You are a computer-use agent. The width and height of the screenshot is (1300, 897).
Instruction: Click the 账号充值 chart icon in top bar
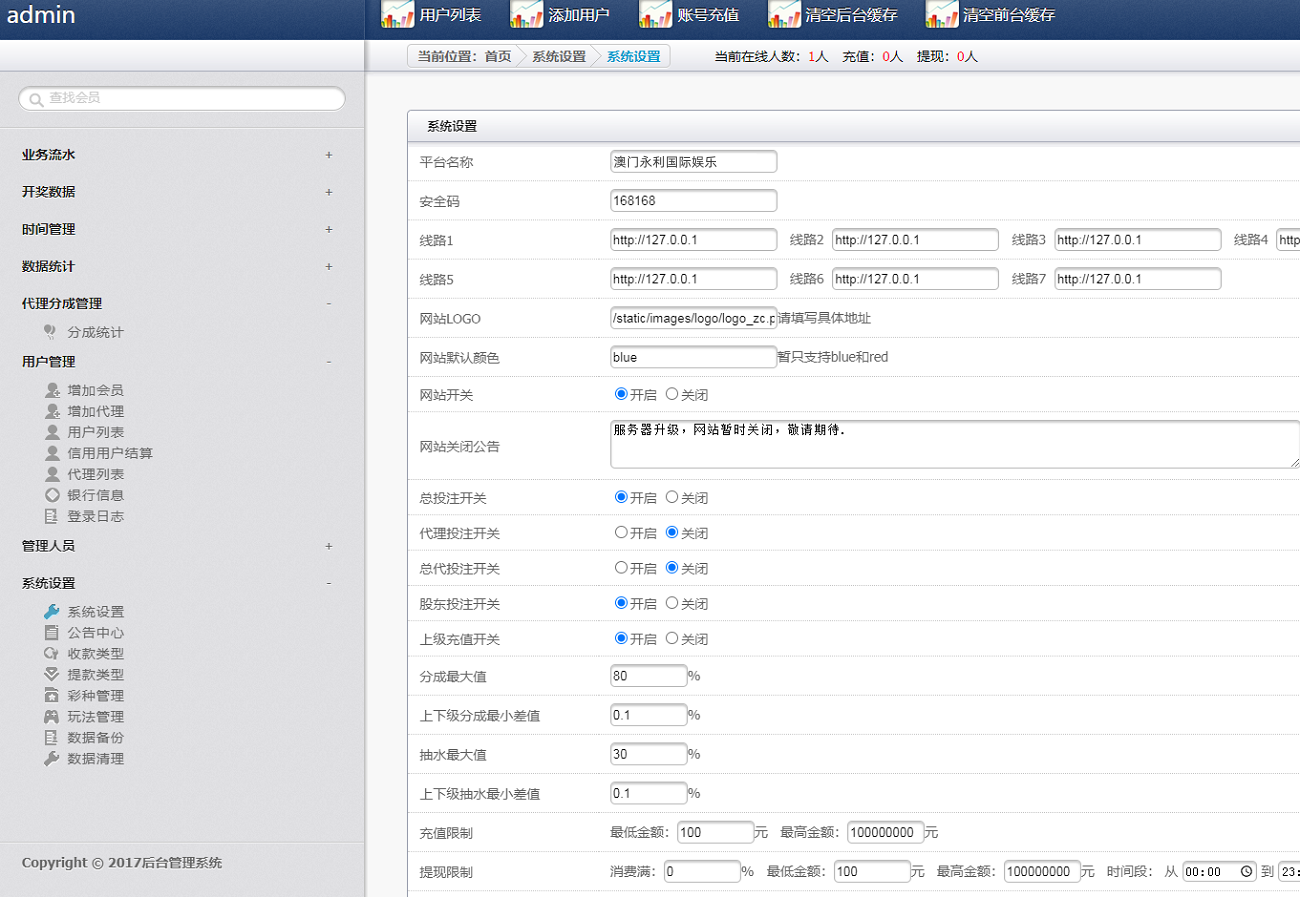point(655,14)
